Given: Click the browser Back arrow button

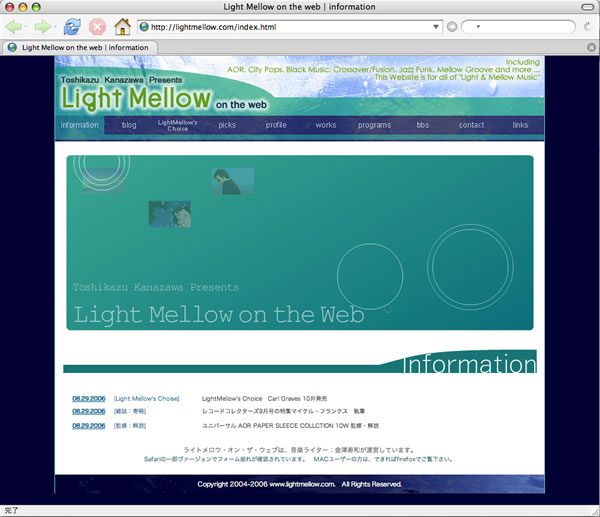Looking at the screenshot, I should [x=17, y=27].
